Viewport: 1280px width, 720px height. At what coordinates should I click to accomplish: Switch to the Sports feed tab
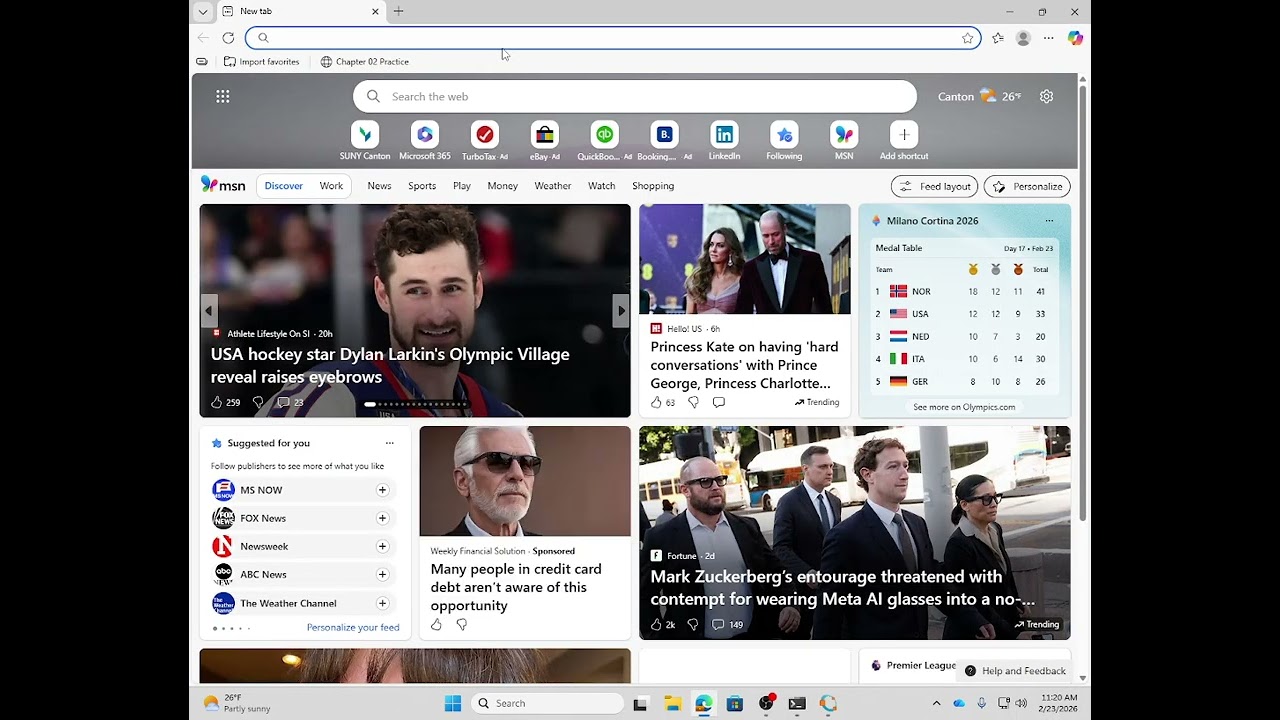pyautogui.click(x=422, y=186)
